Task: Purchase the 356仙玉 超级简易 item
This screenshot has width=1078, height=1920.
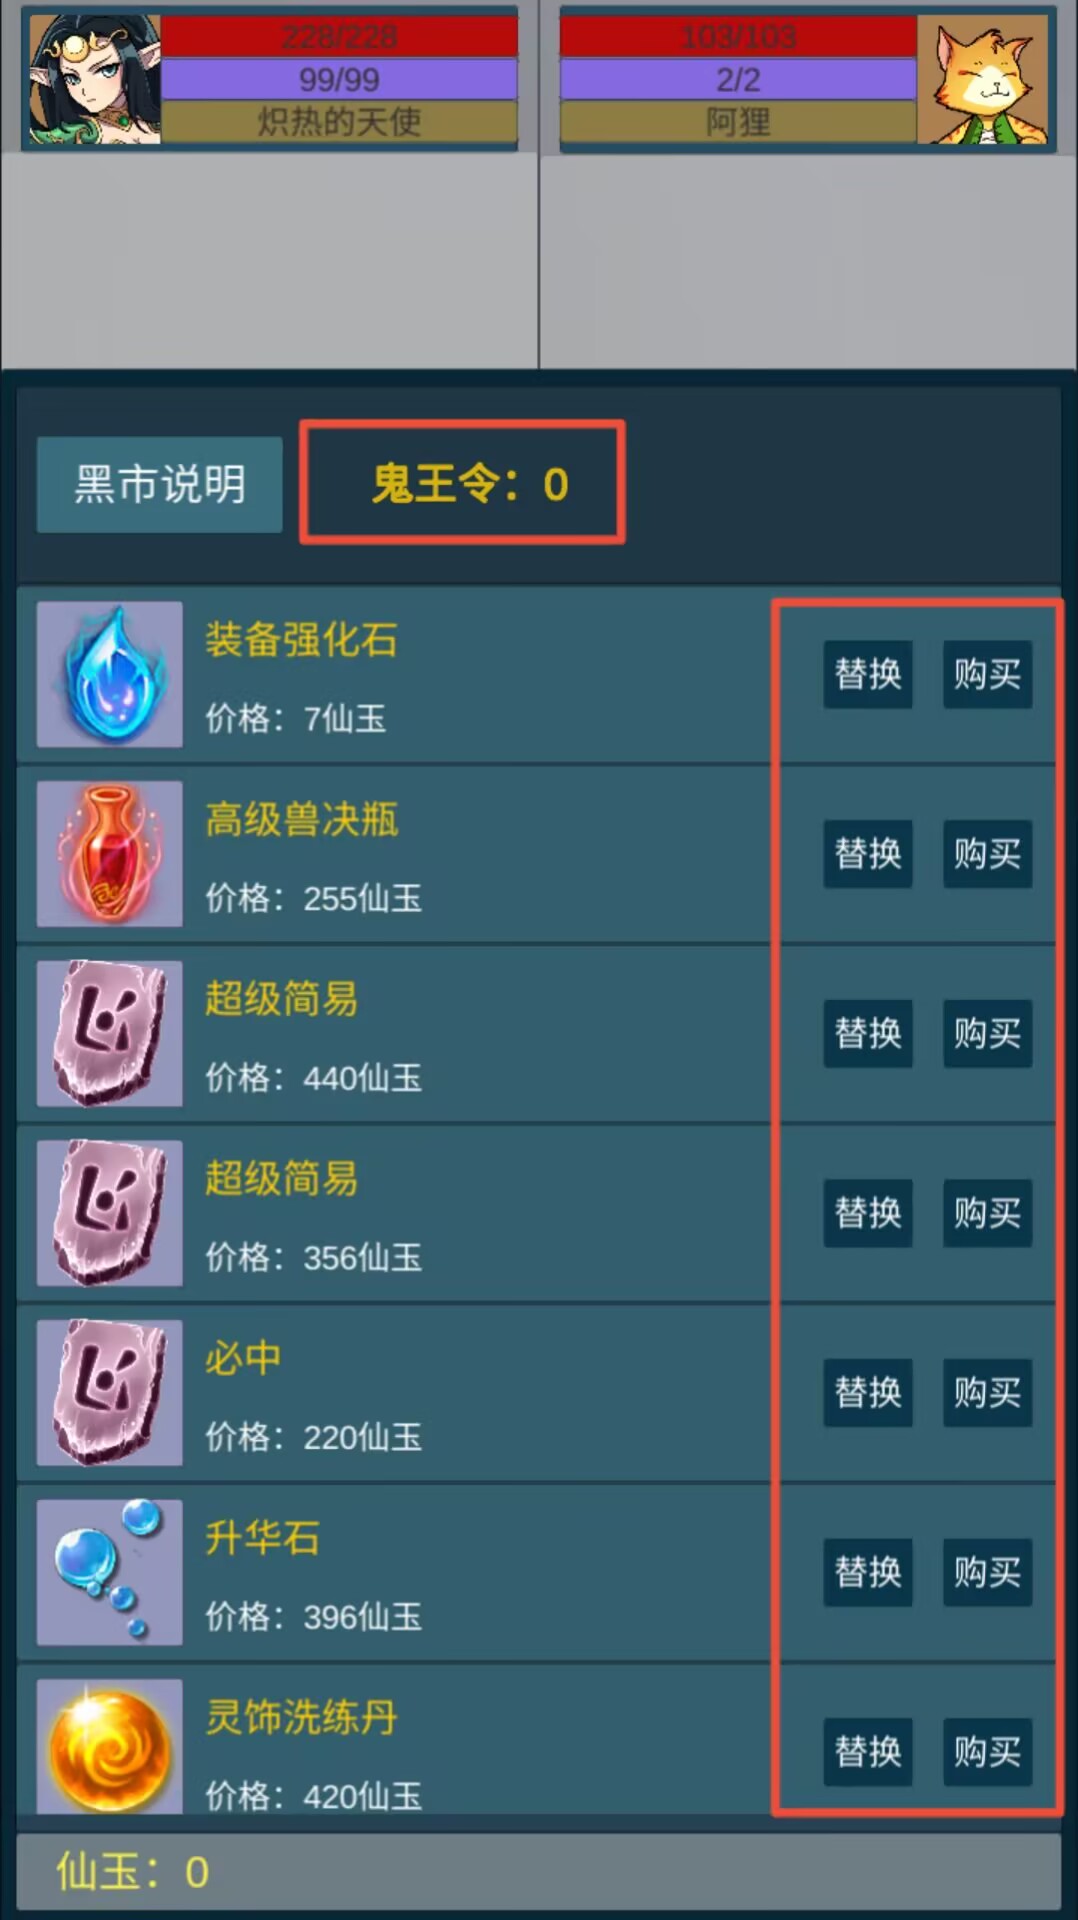Action: [987, 1213]
